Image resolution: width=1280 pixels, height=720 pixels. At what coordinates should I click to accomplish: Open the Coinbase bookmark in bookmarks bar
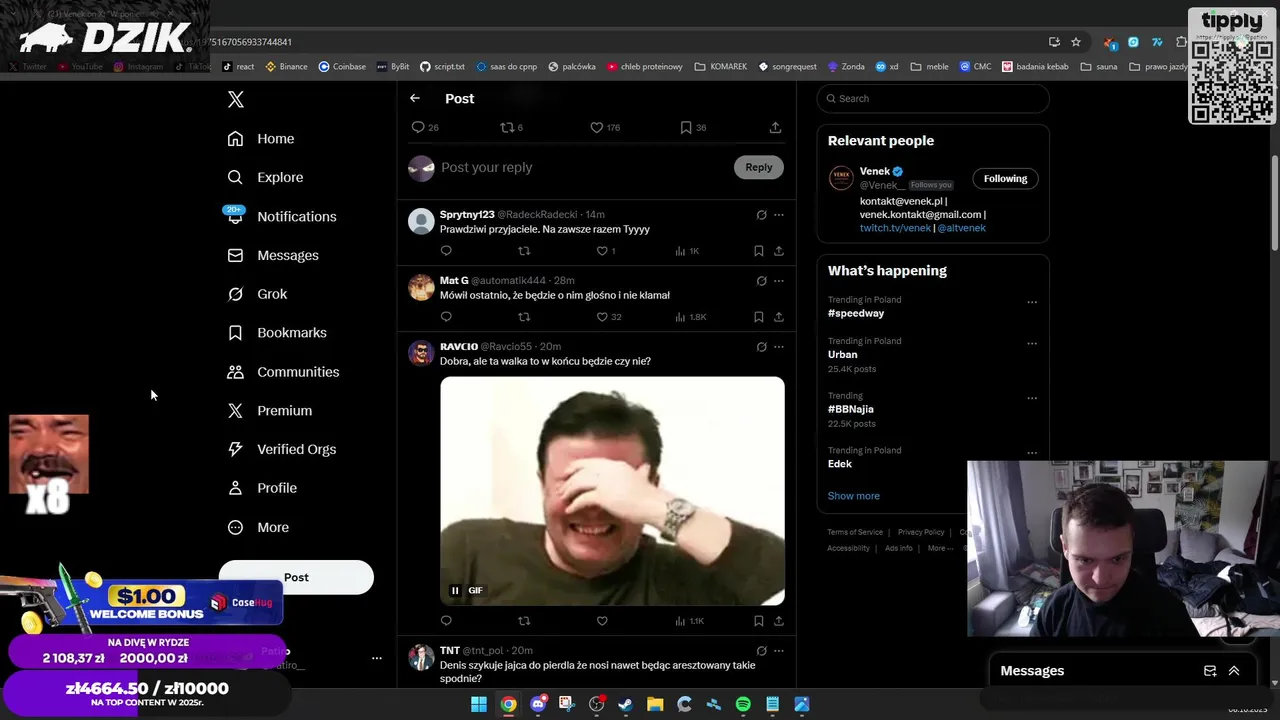[x=342, y=67]
